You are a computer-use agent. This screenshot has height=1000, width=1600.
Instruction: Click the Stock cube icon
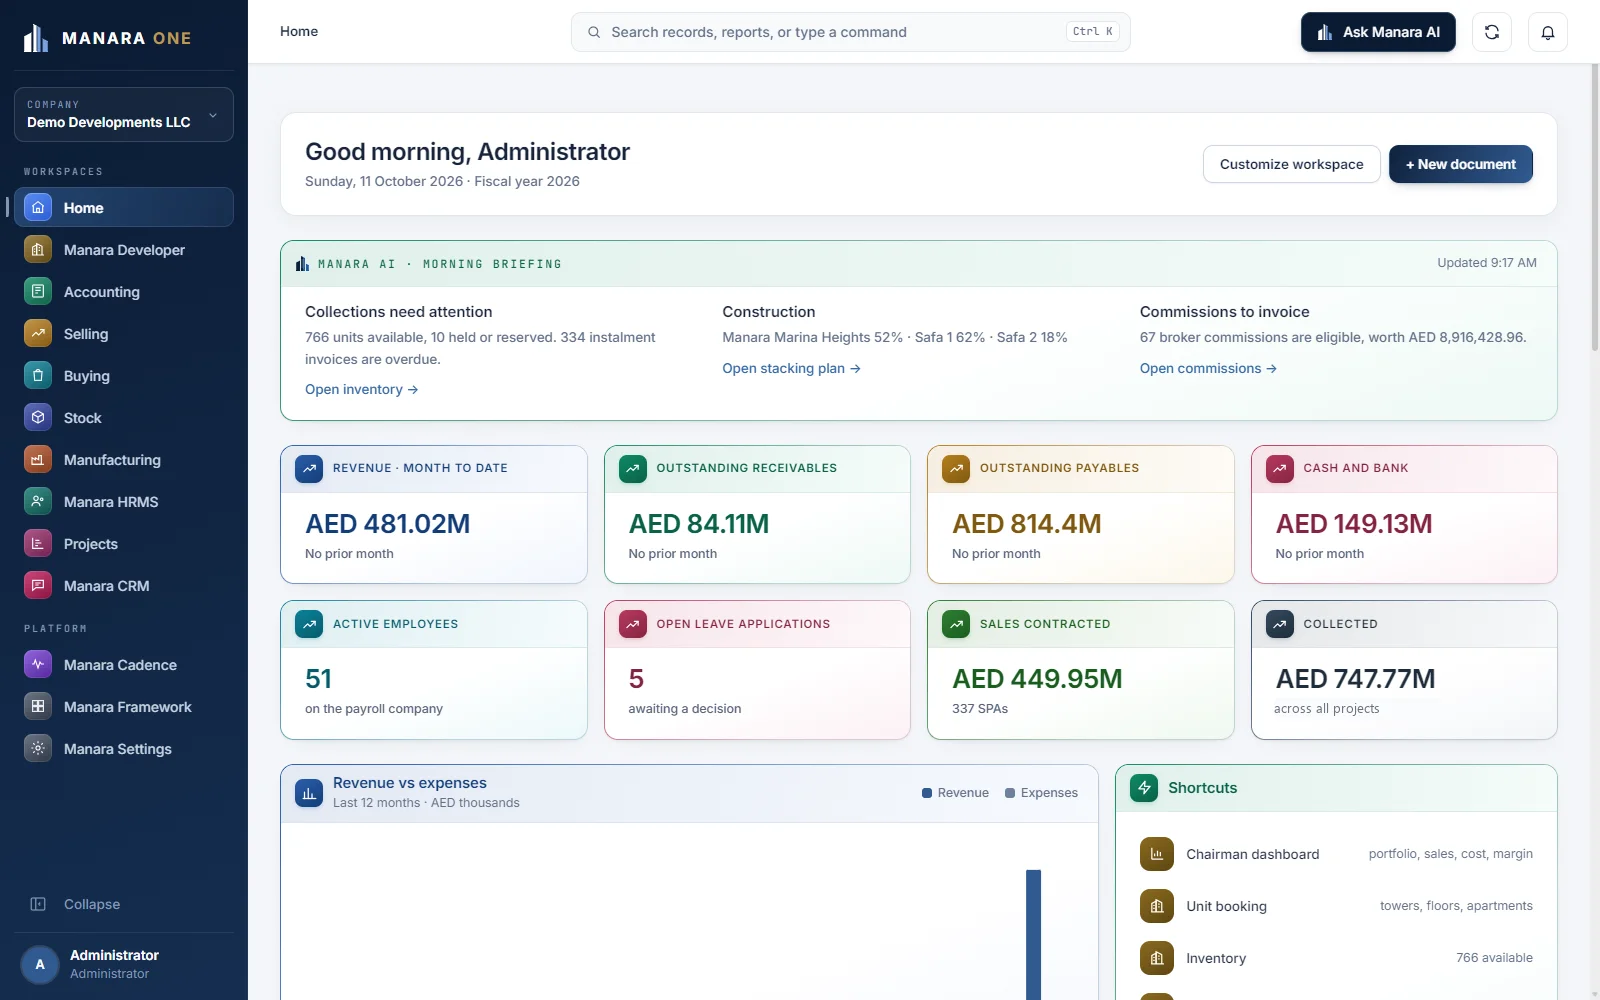[x=38, y=418]
